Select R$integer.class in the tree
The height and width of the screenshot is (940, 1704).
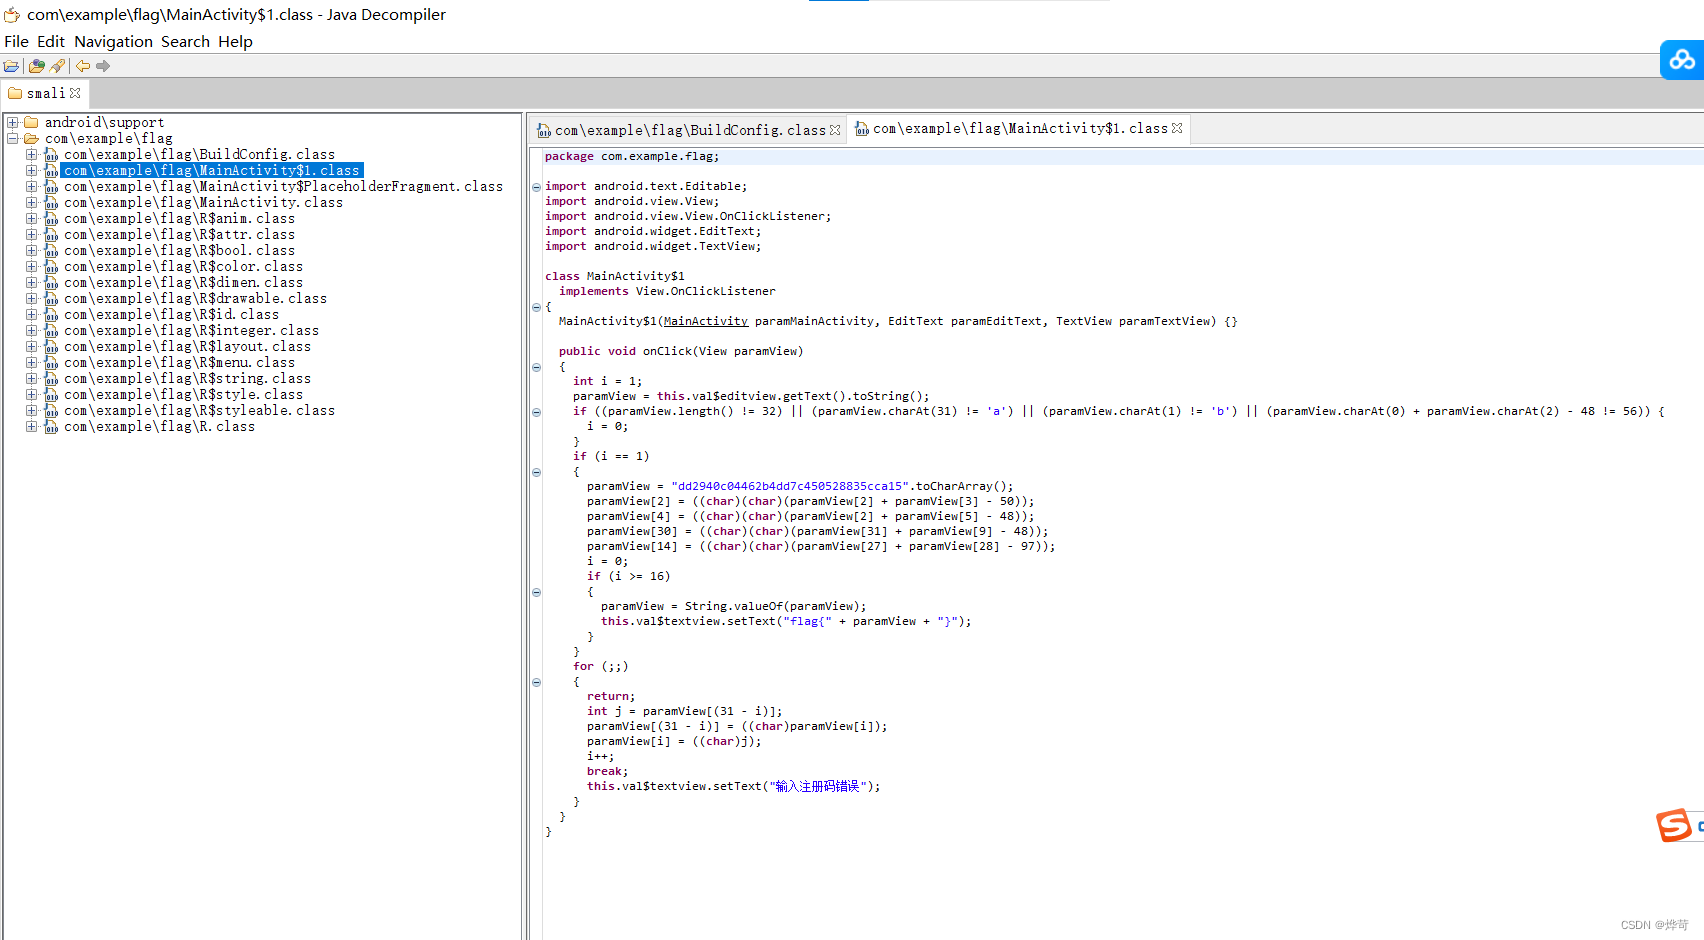[x=191, y=330]
